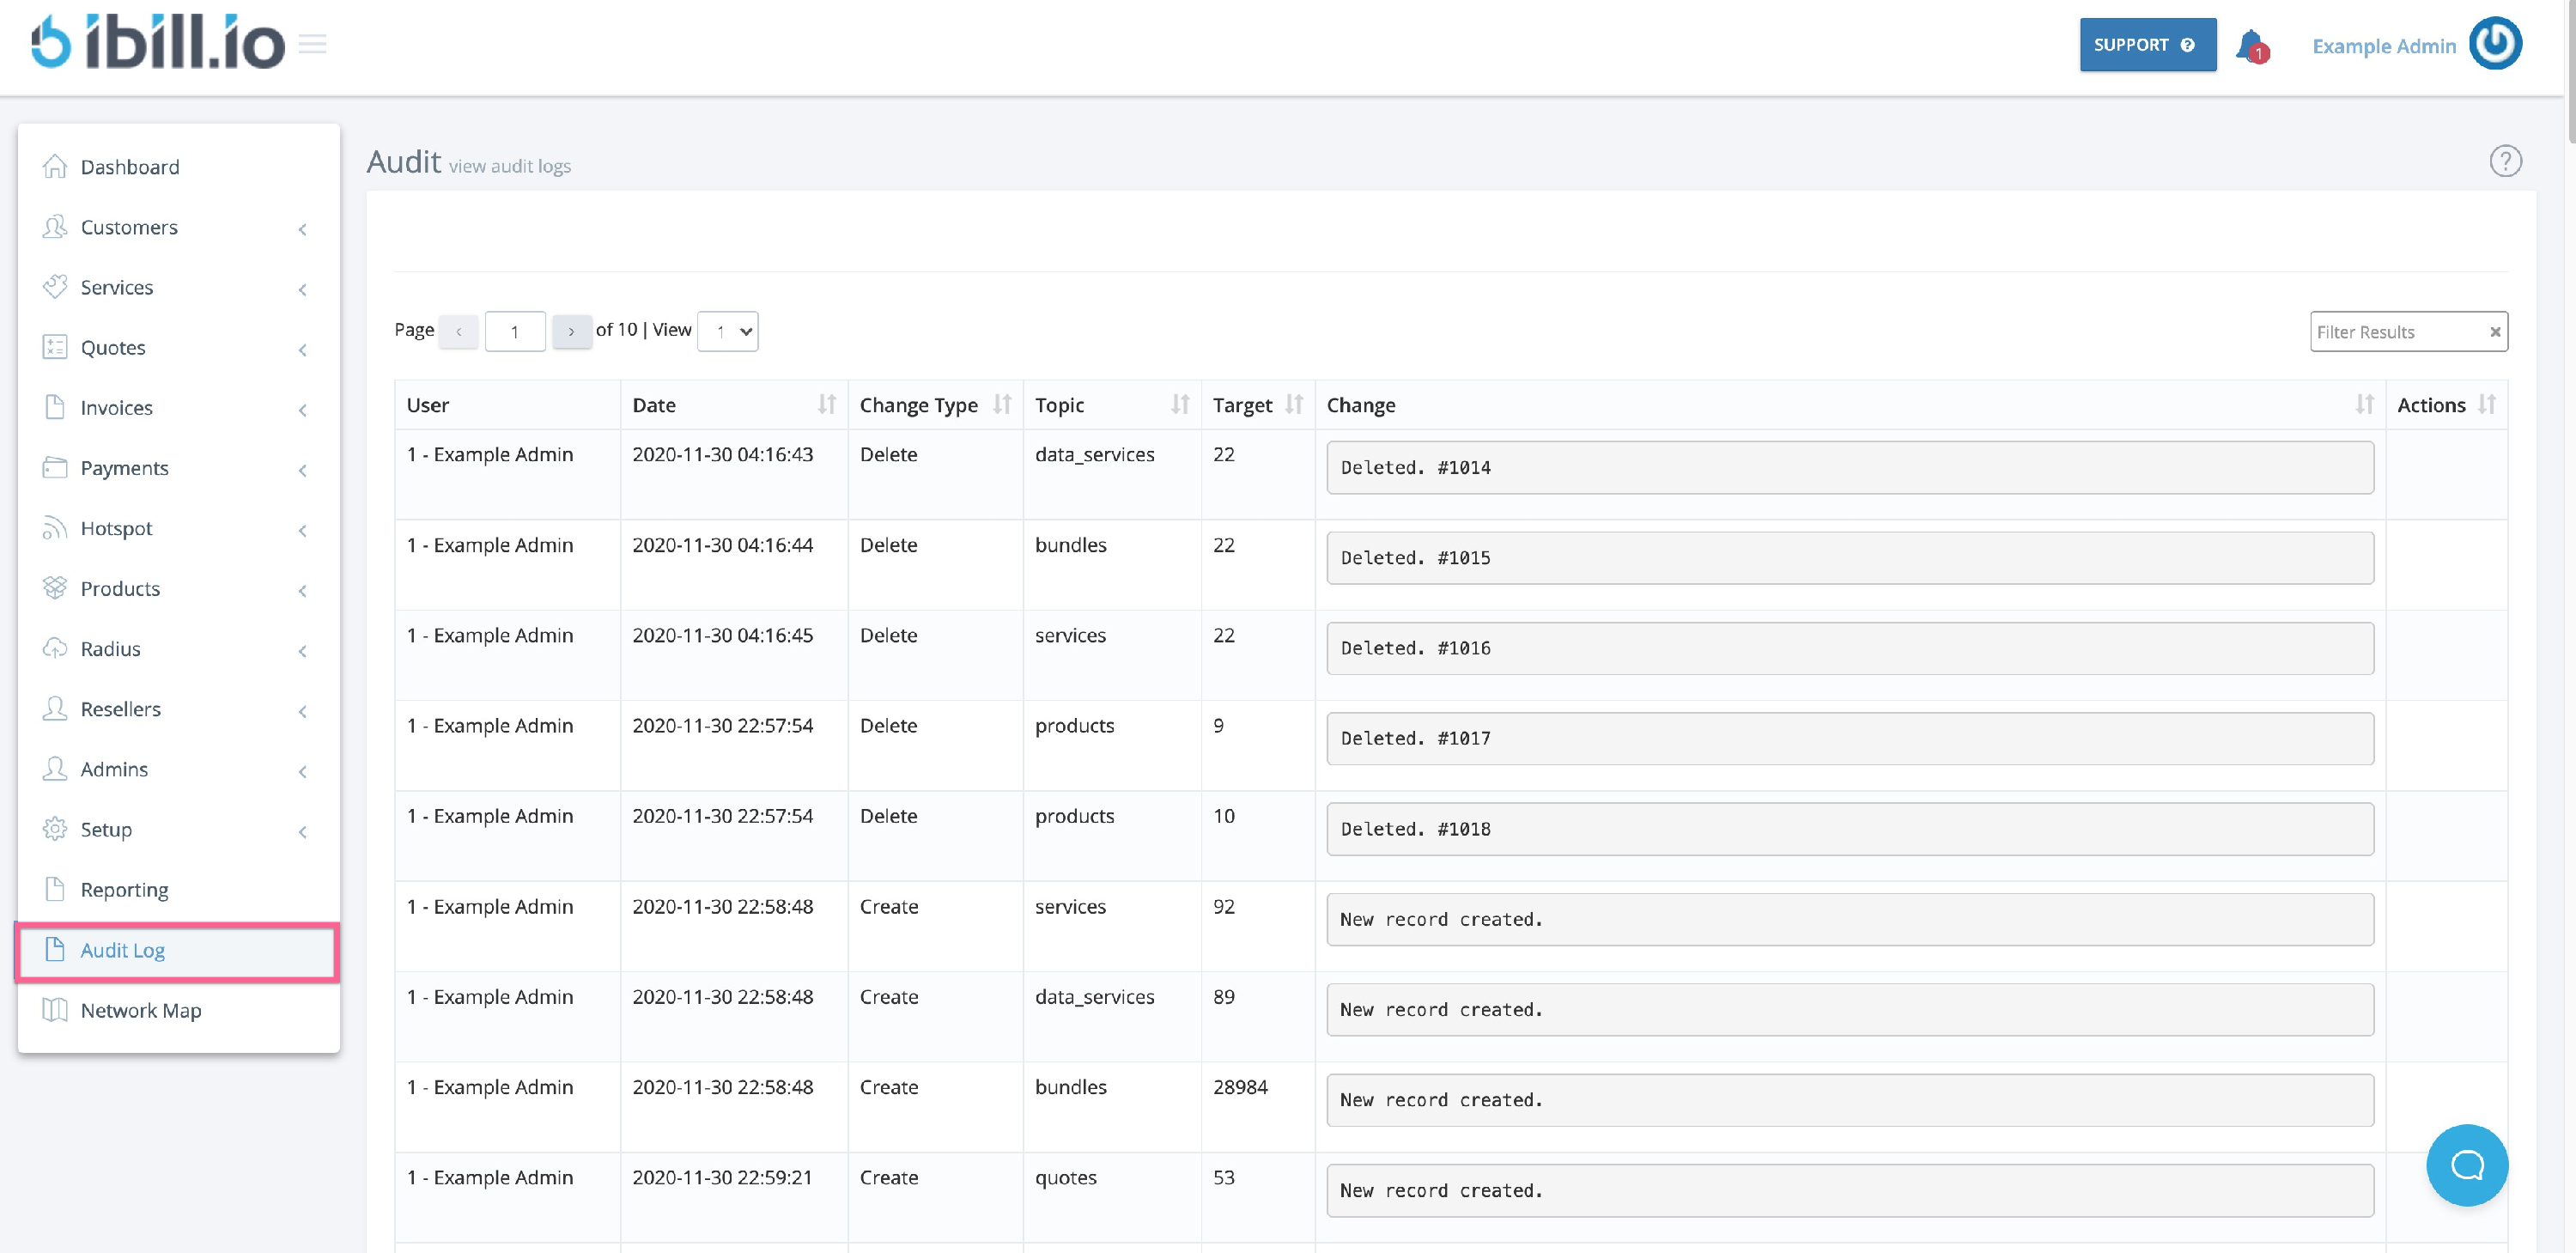This screenshot has height=1253, width=2576.
Task: Open the Reporting menu item
Action: [x=124, y=889]
